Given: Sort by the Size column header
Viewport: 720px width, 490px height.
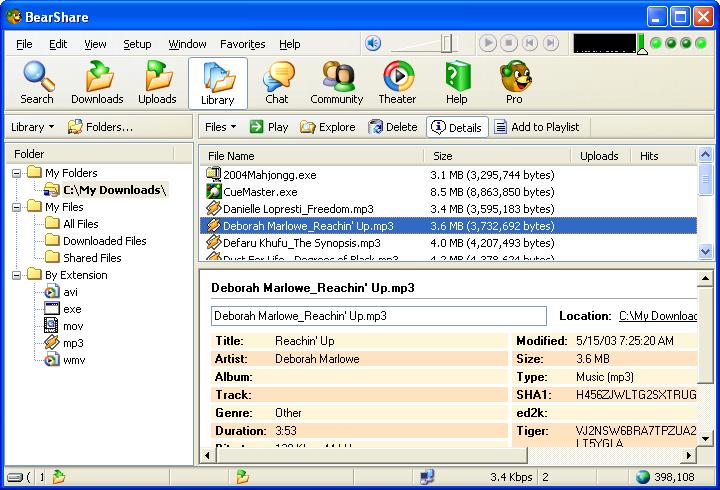Looking at the screenshot, I should (x=497, y=156).
